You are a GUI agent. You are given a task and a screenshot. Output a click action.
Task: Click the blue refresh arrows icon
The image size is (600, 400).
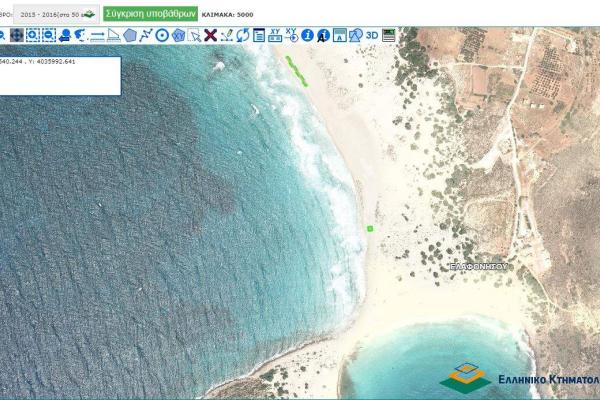(x=242, y=35)
